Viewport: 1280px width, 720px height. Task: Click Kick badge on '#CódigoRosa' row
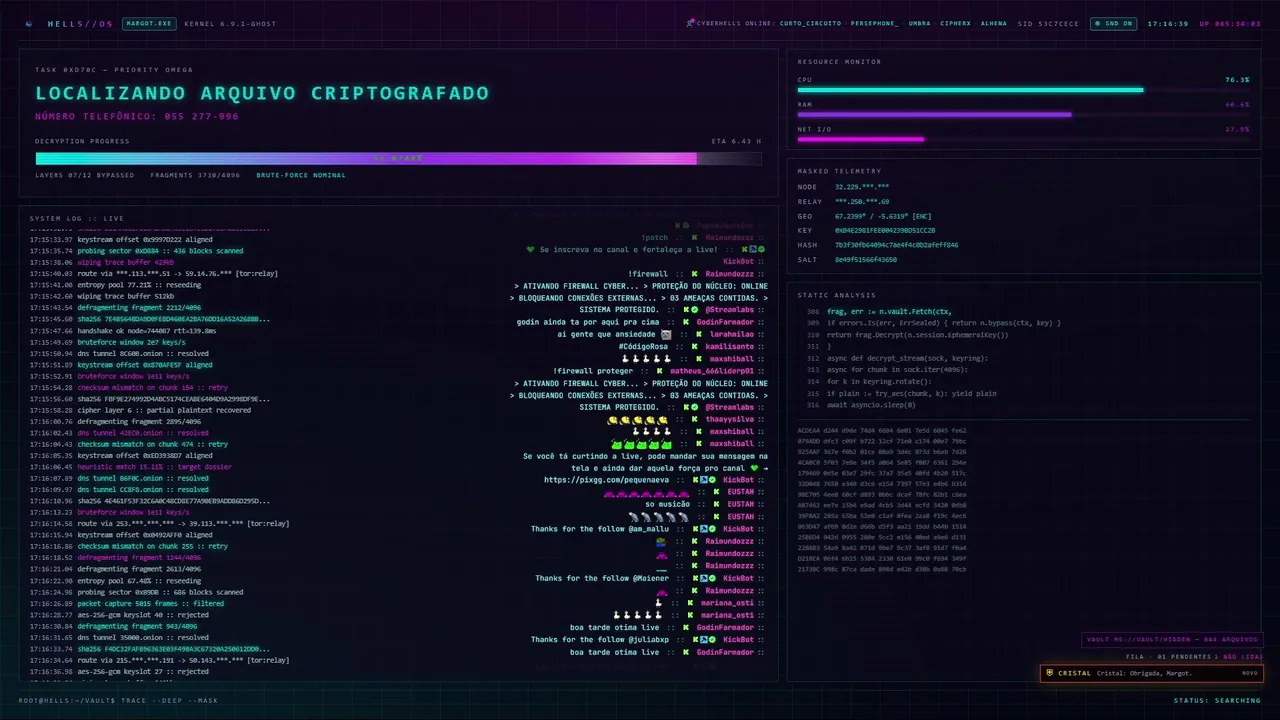(697, 346)
